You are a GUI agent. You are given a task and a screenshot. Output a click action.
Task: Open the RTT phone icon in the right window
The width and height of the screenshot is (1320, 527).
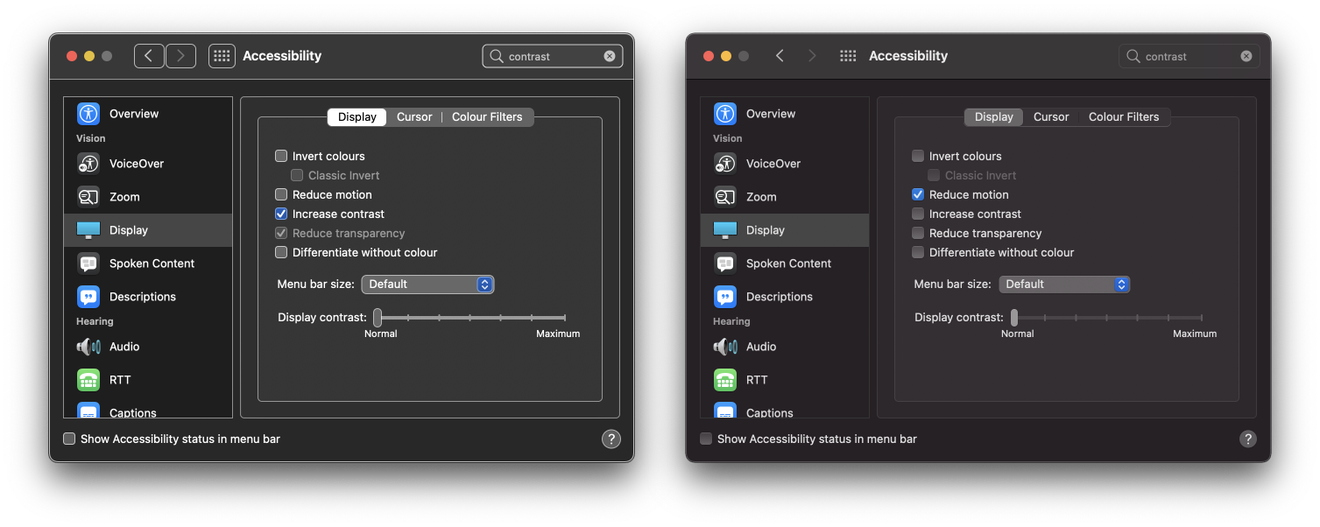[725, 380]
